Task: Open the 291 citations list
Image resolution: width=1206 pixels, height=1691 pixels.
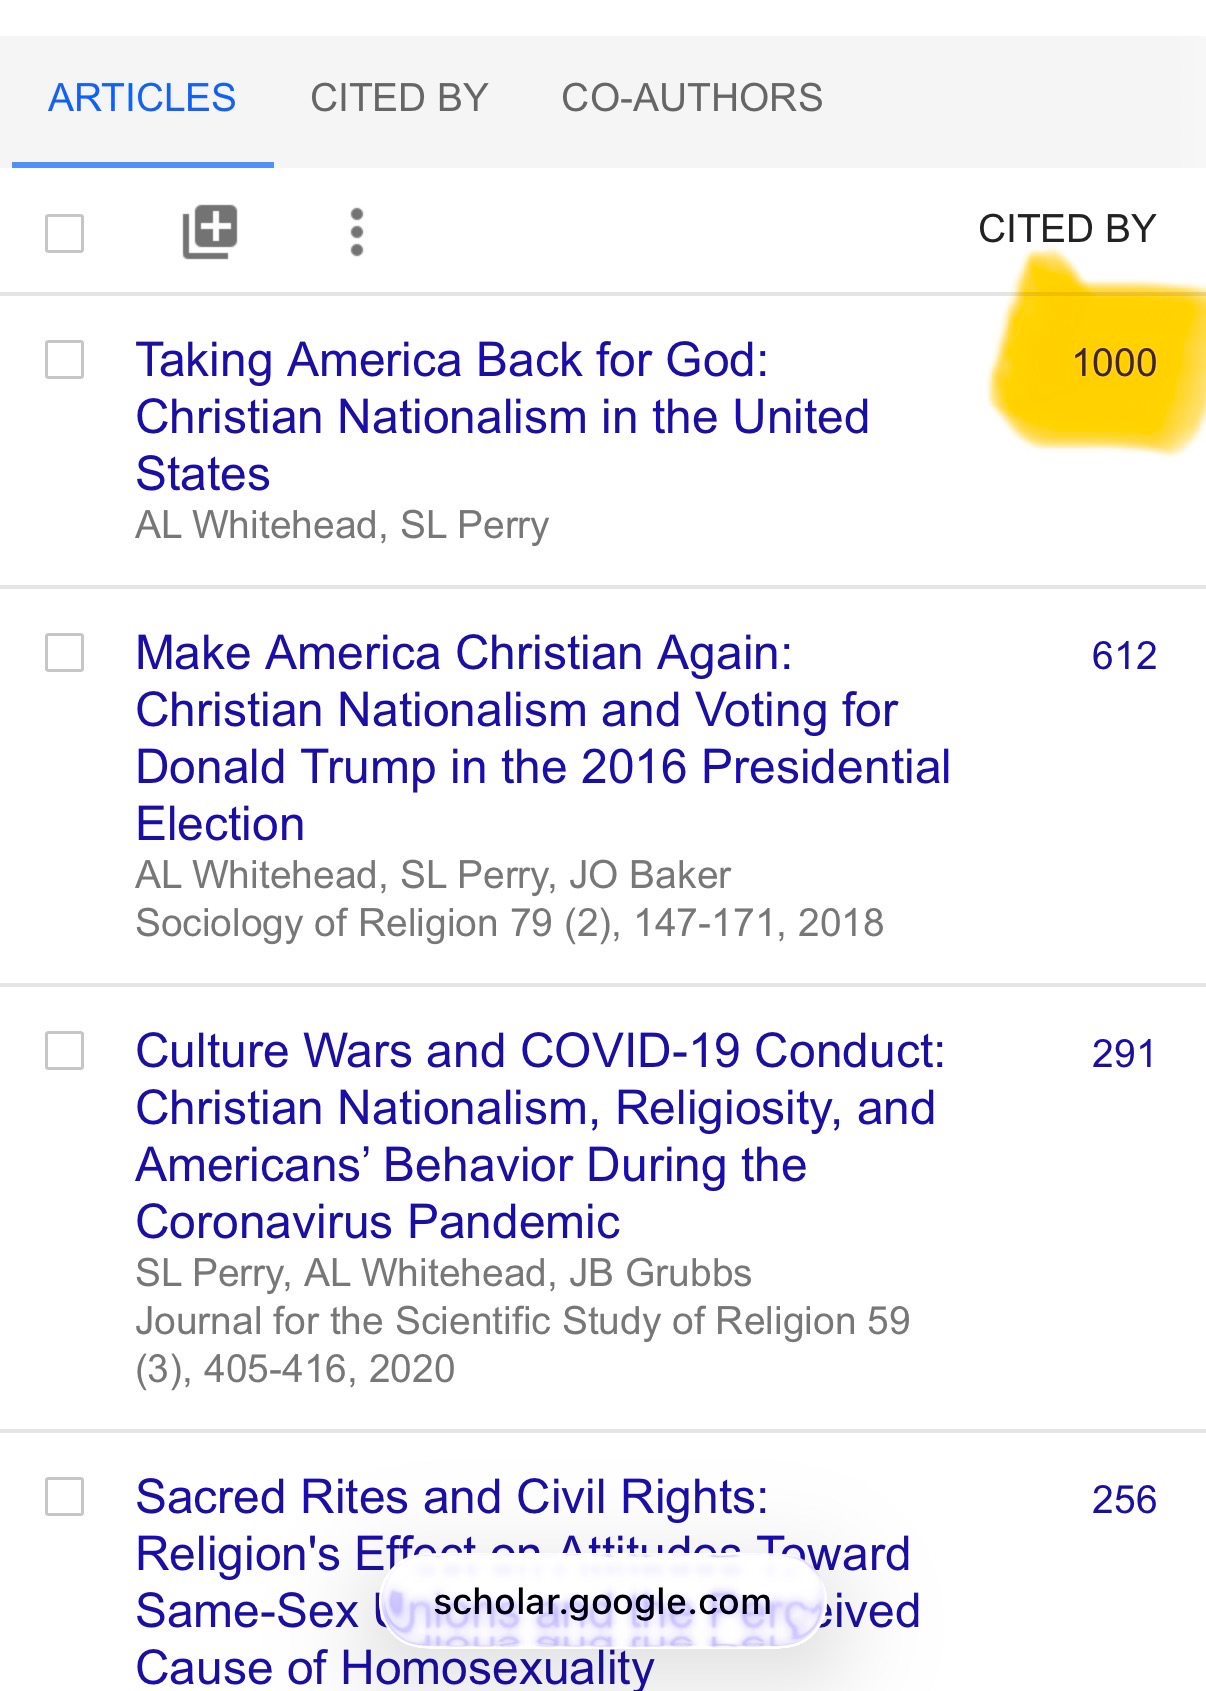Action: (x=1124, y=1054)
